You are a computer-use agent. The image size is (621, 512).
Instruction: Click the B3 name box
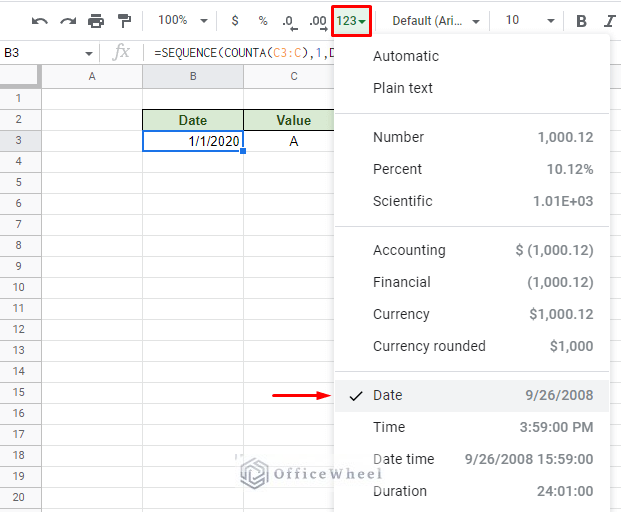coord(42,53)
